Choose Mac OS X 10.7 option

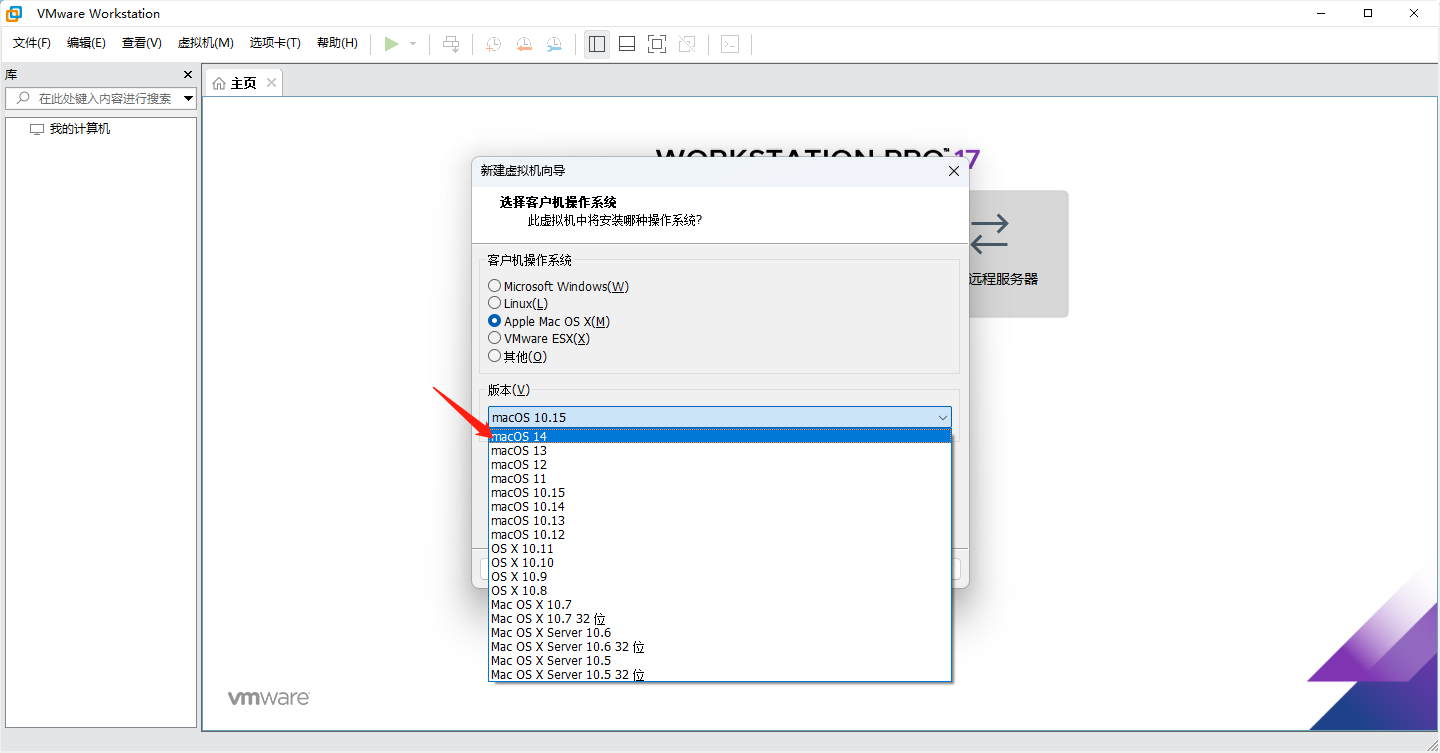click(720, 605)
